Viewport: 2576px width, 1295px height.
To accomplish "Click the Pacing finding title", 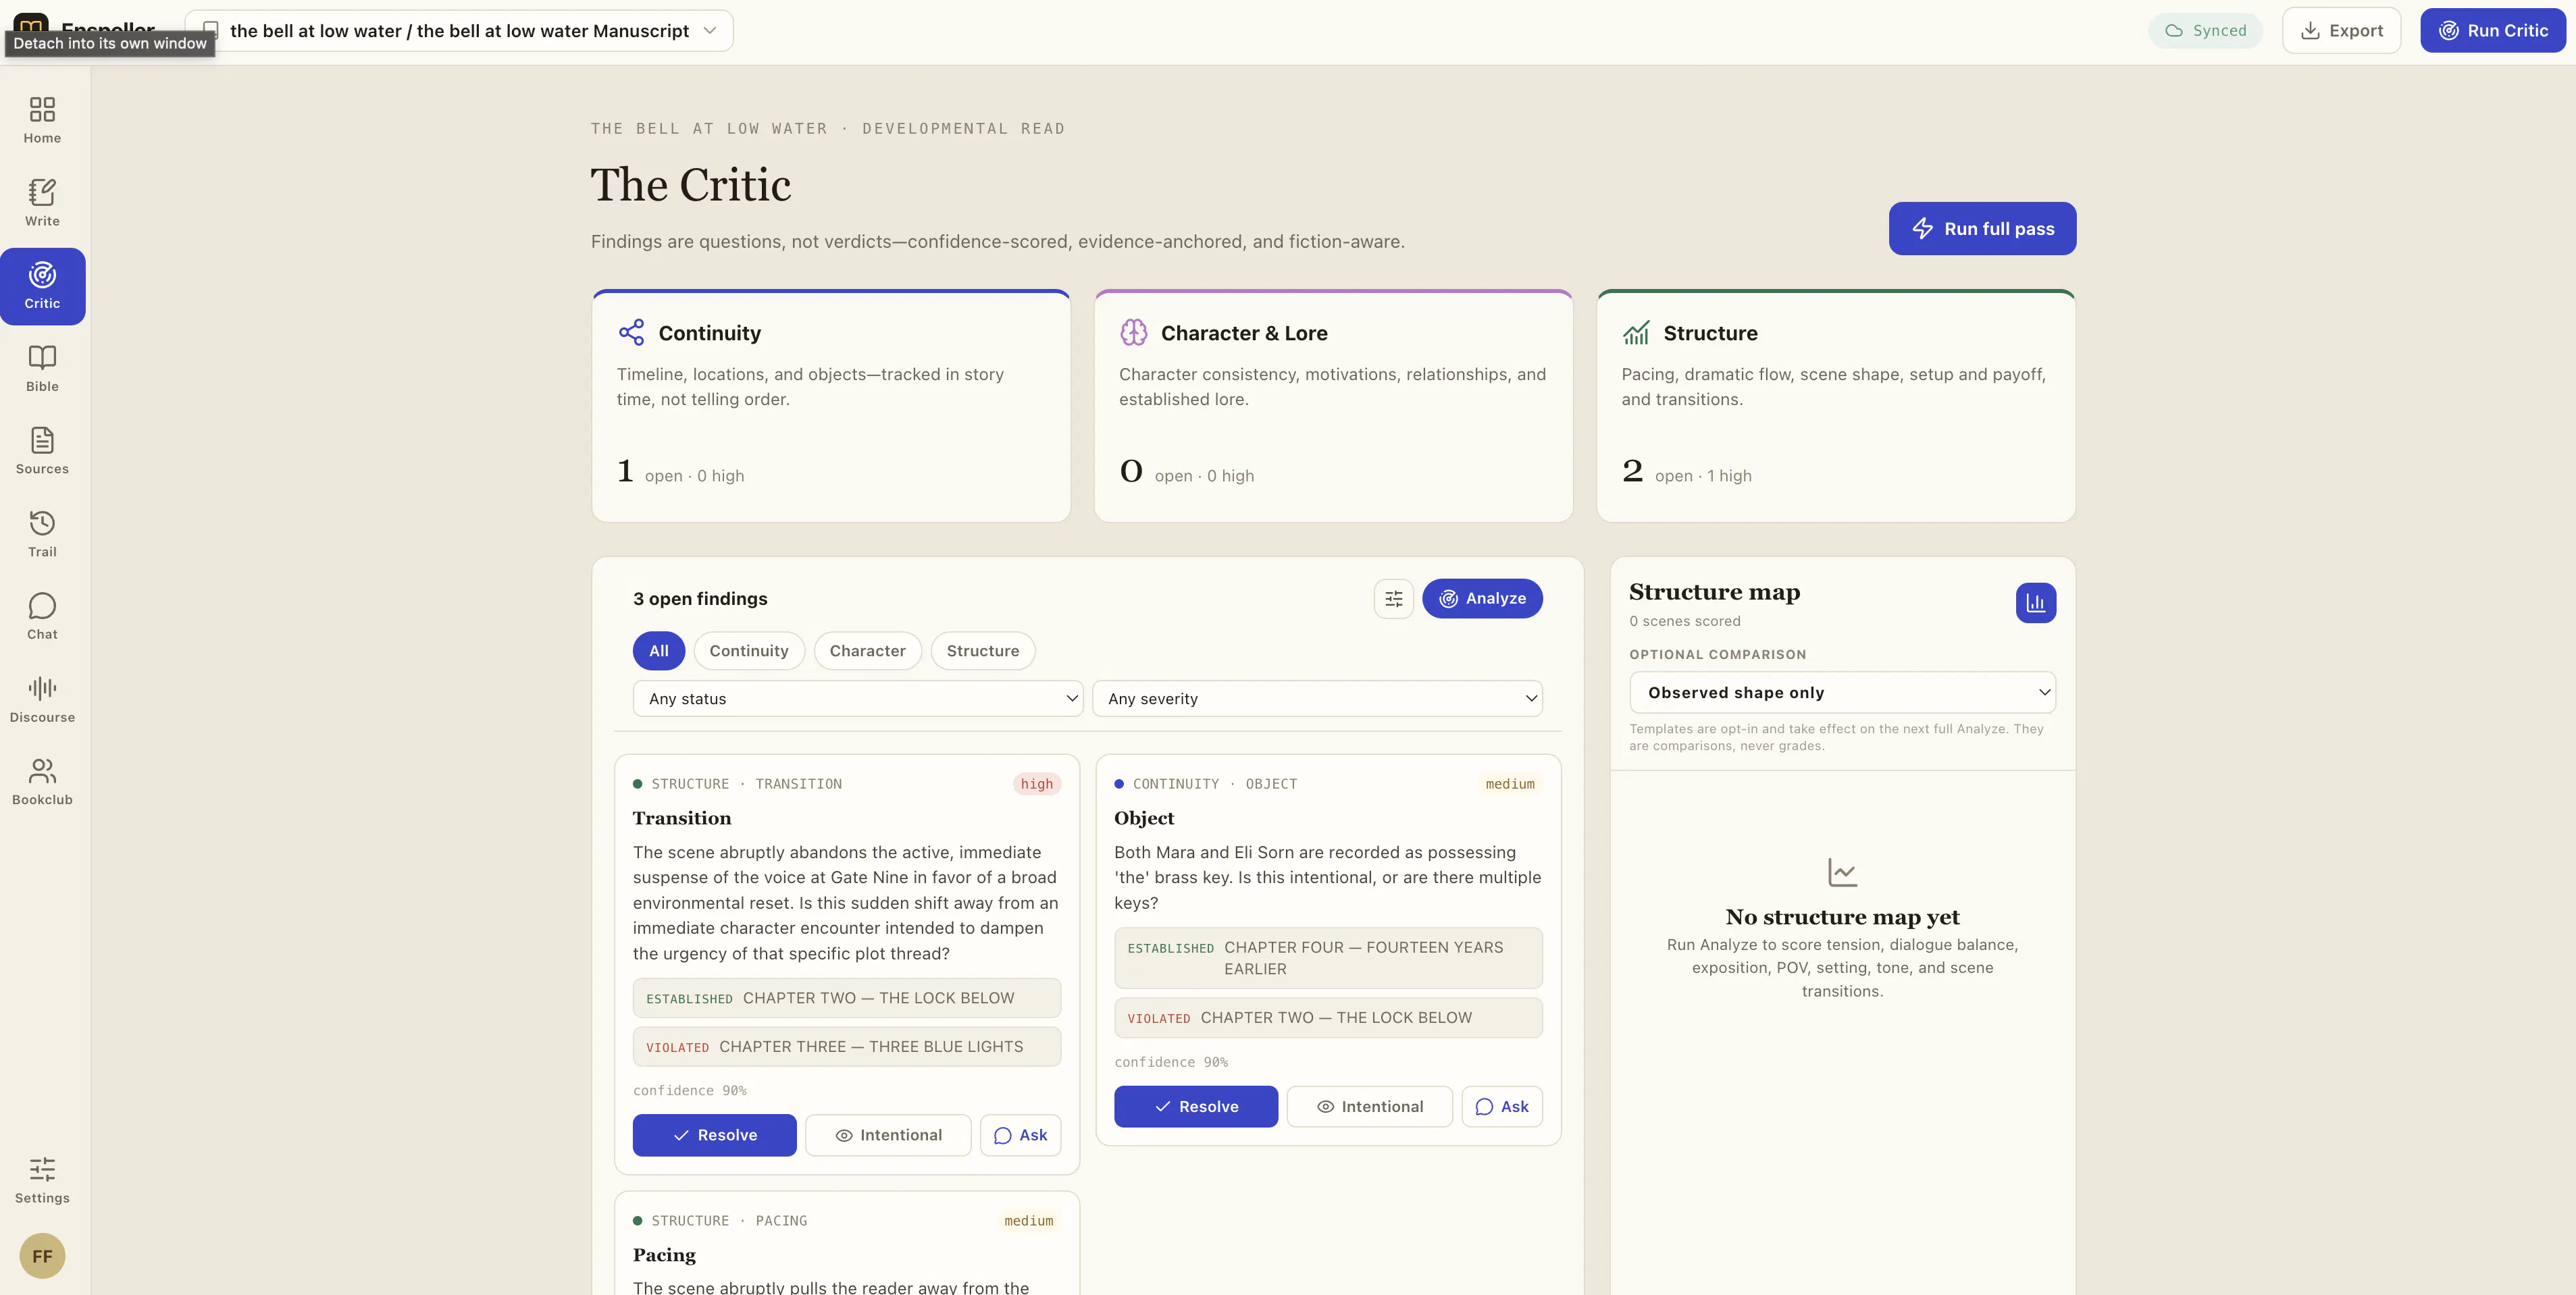I will click(x=664, y=1256).
